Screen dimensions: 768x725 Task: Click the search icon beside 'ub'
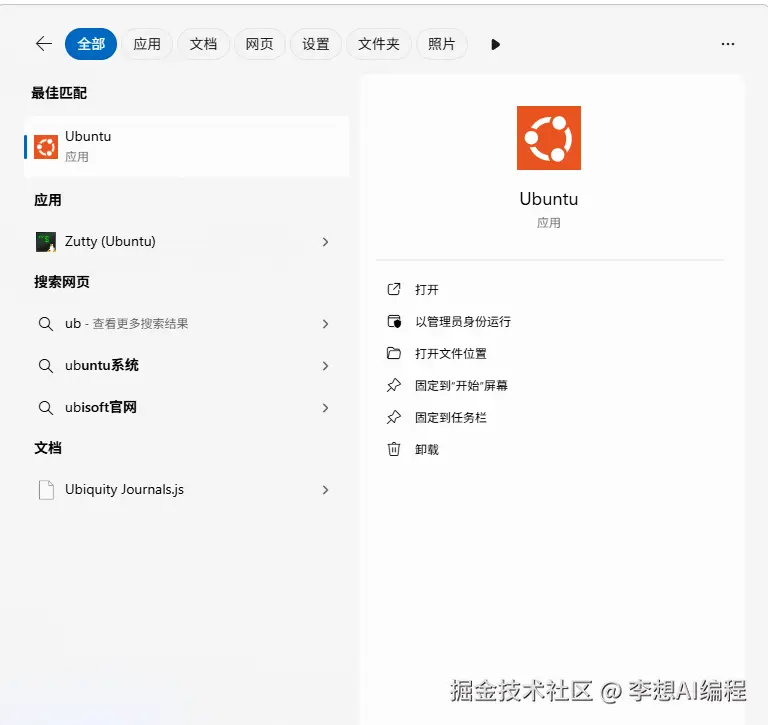click(x=46, y=324)
